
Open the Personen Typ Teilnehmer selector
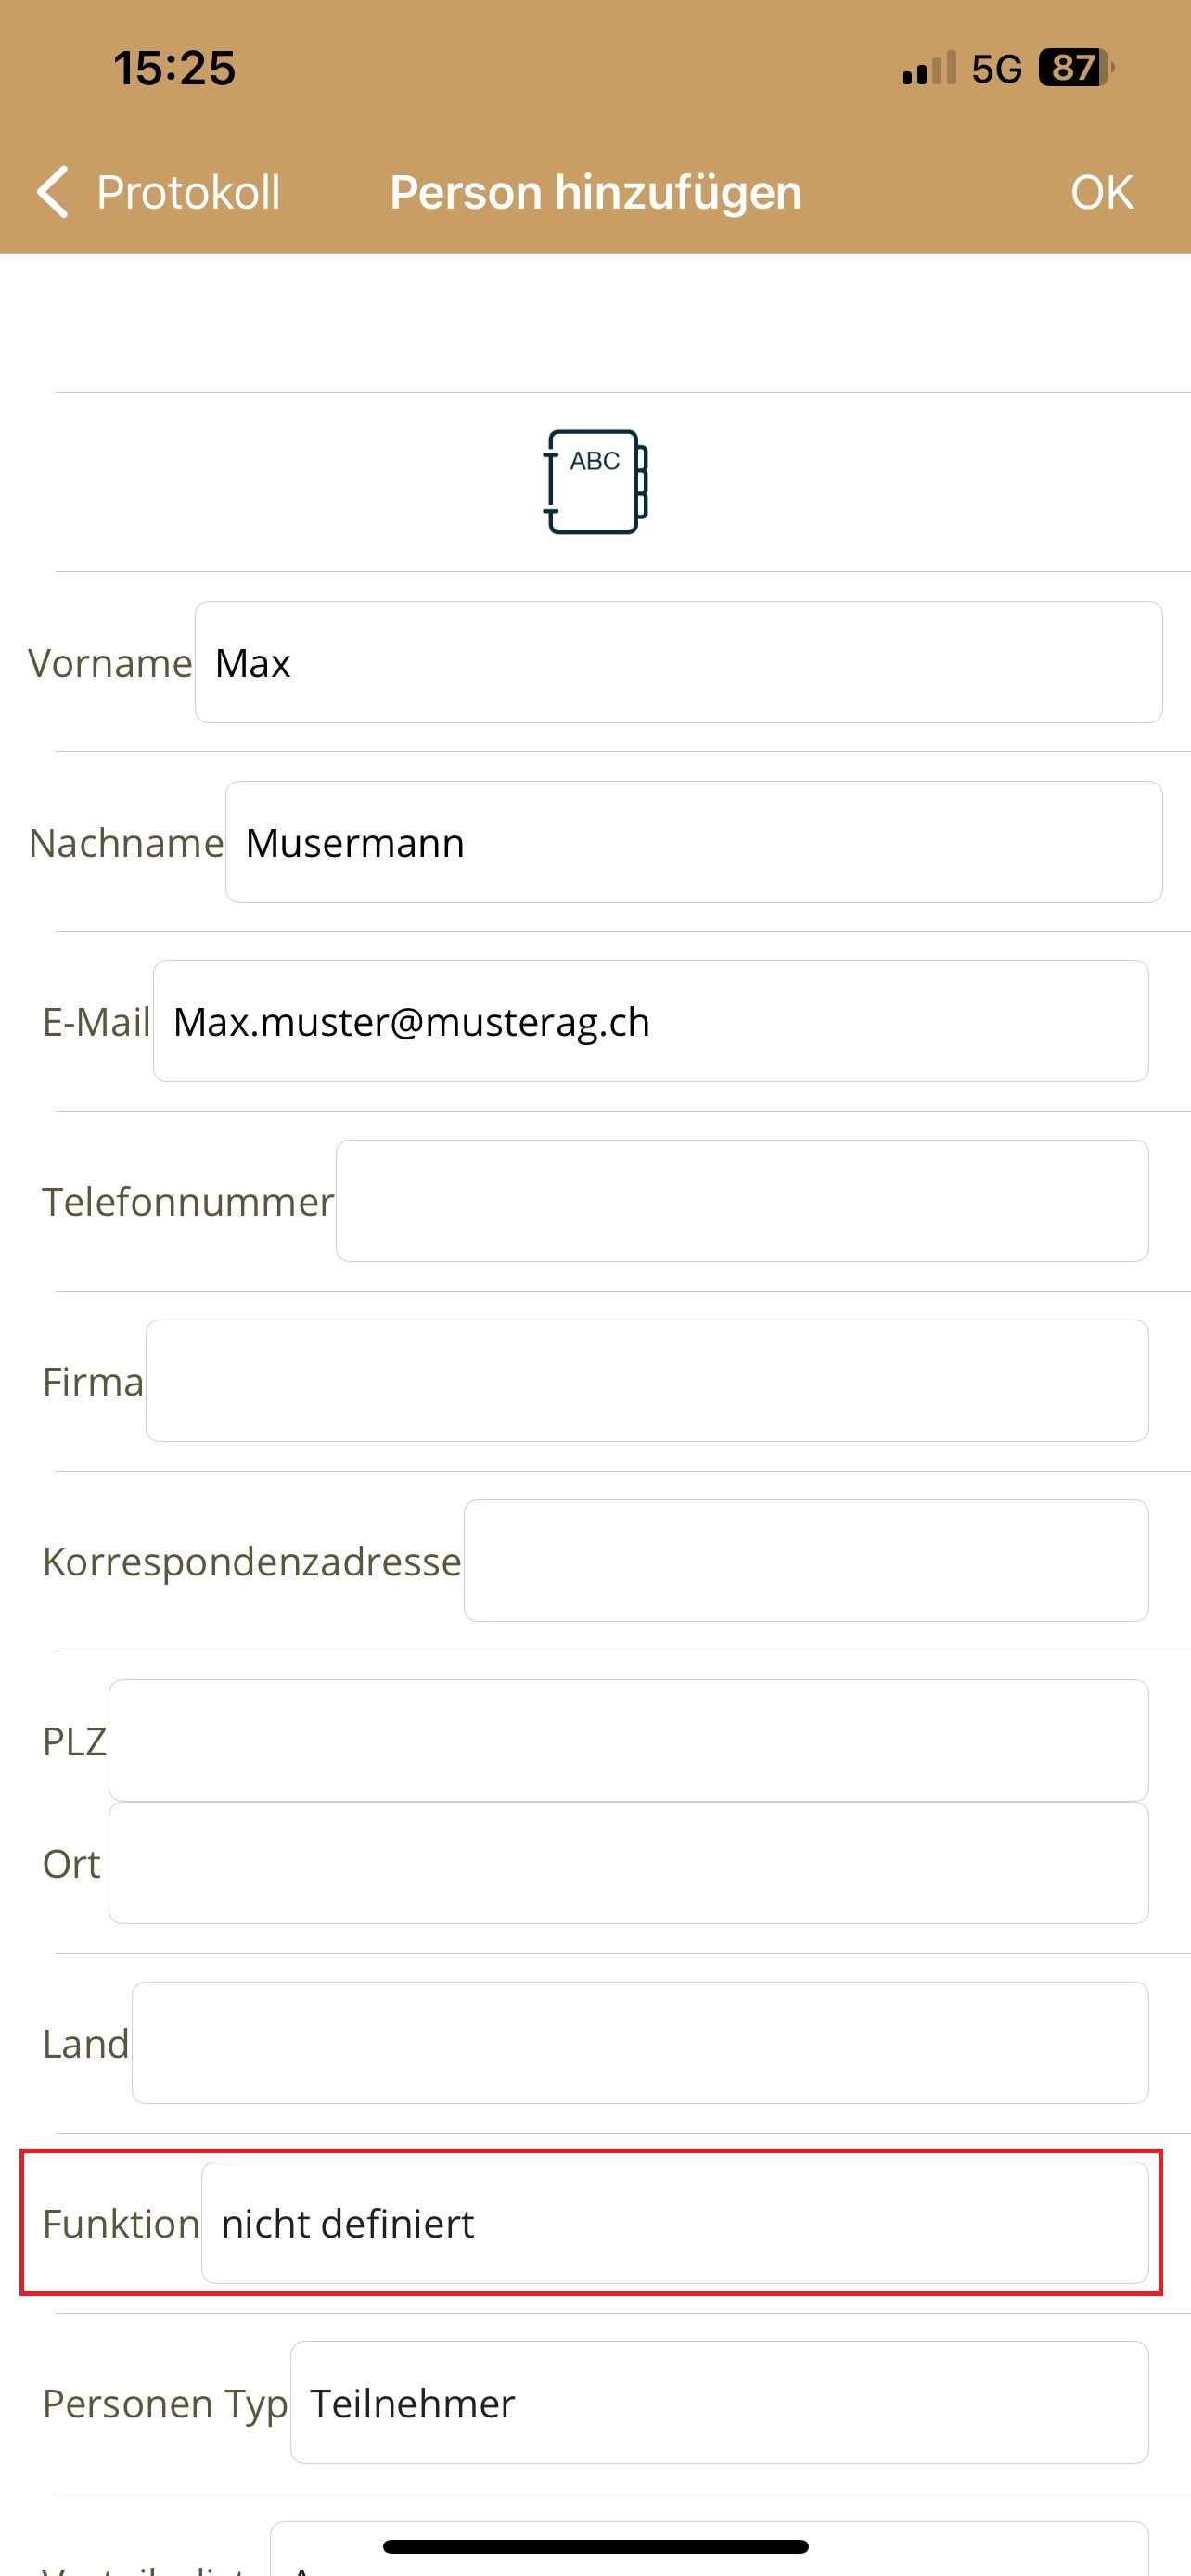(x=718, y=2403)
